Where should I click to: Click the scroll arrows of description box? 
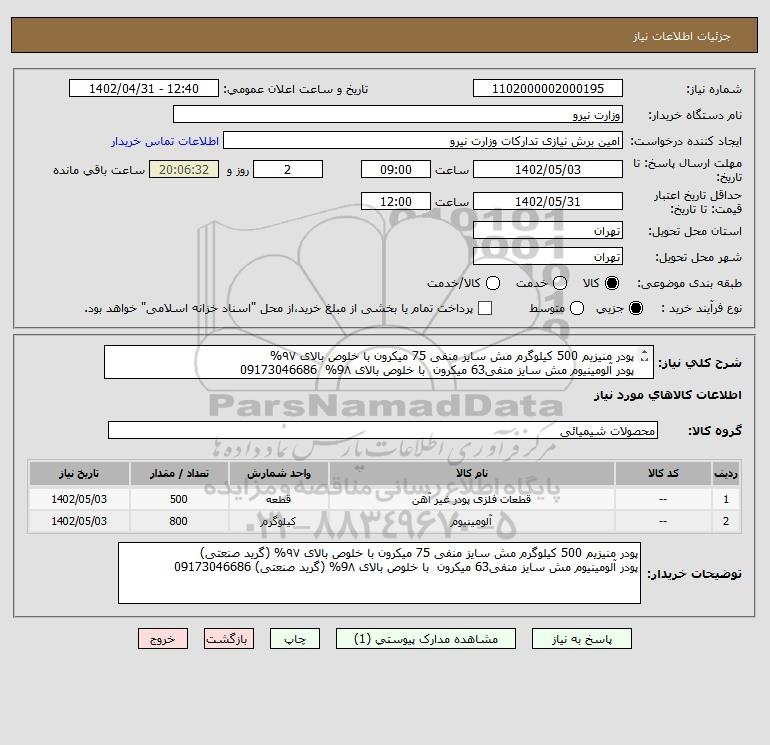coord(645,355)
